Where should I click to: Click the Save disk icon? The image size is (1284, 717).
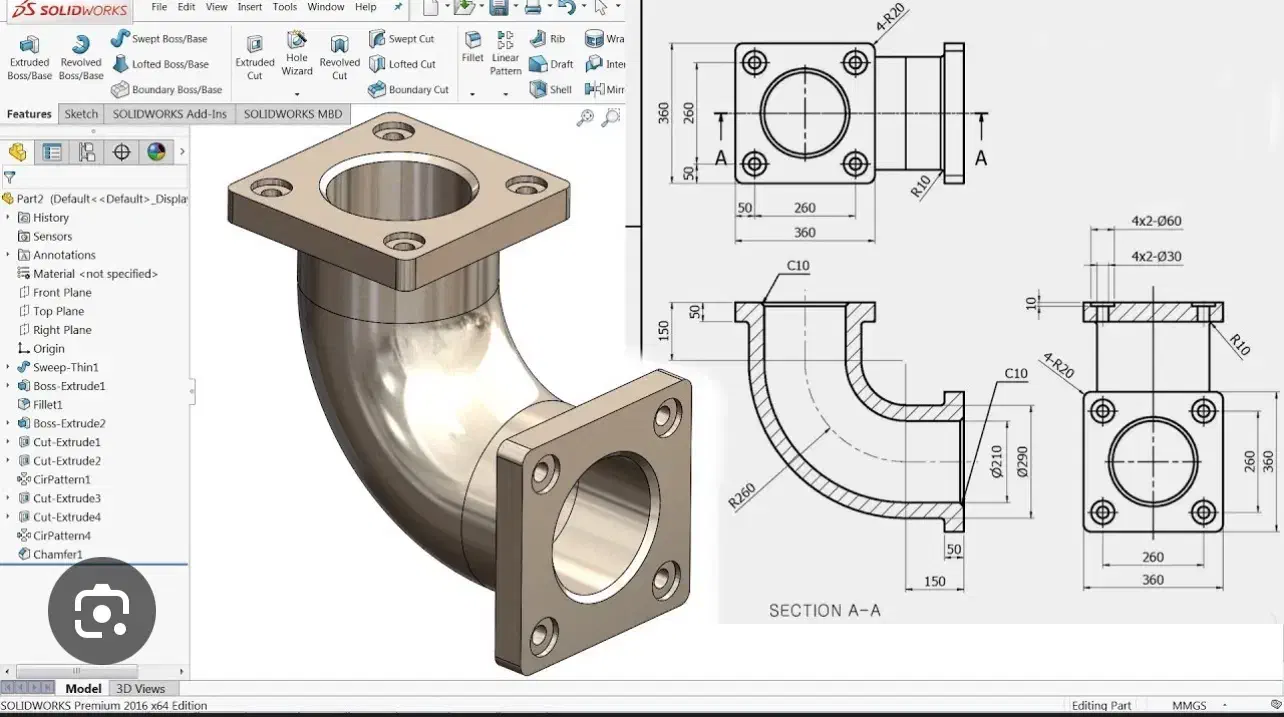(x=498, y=8)
